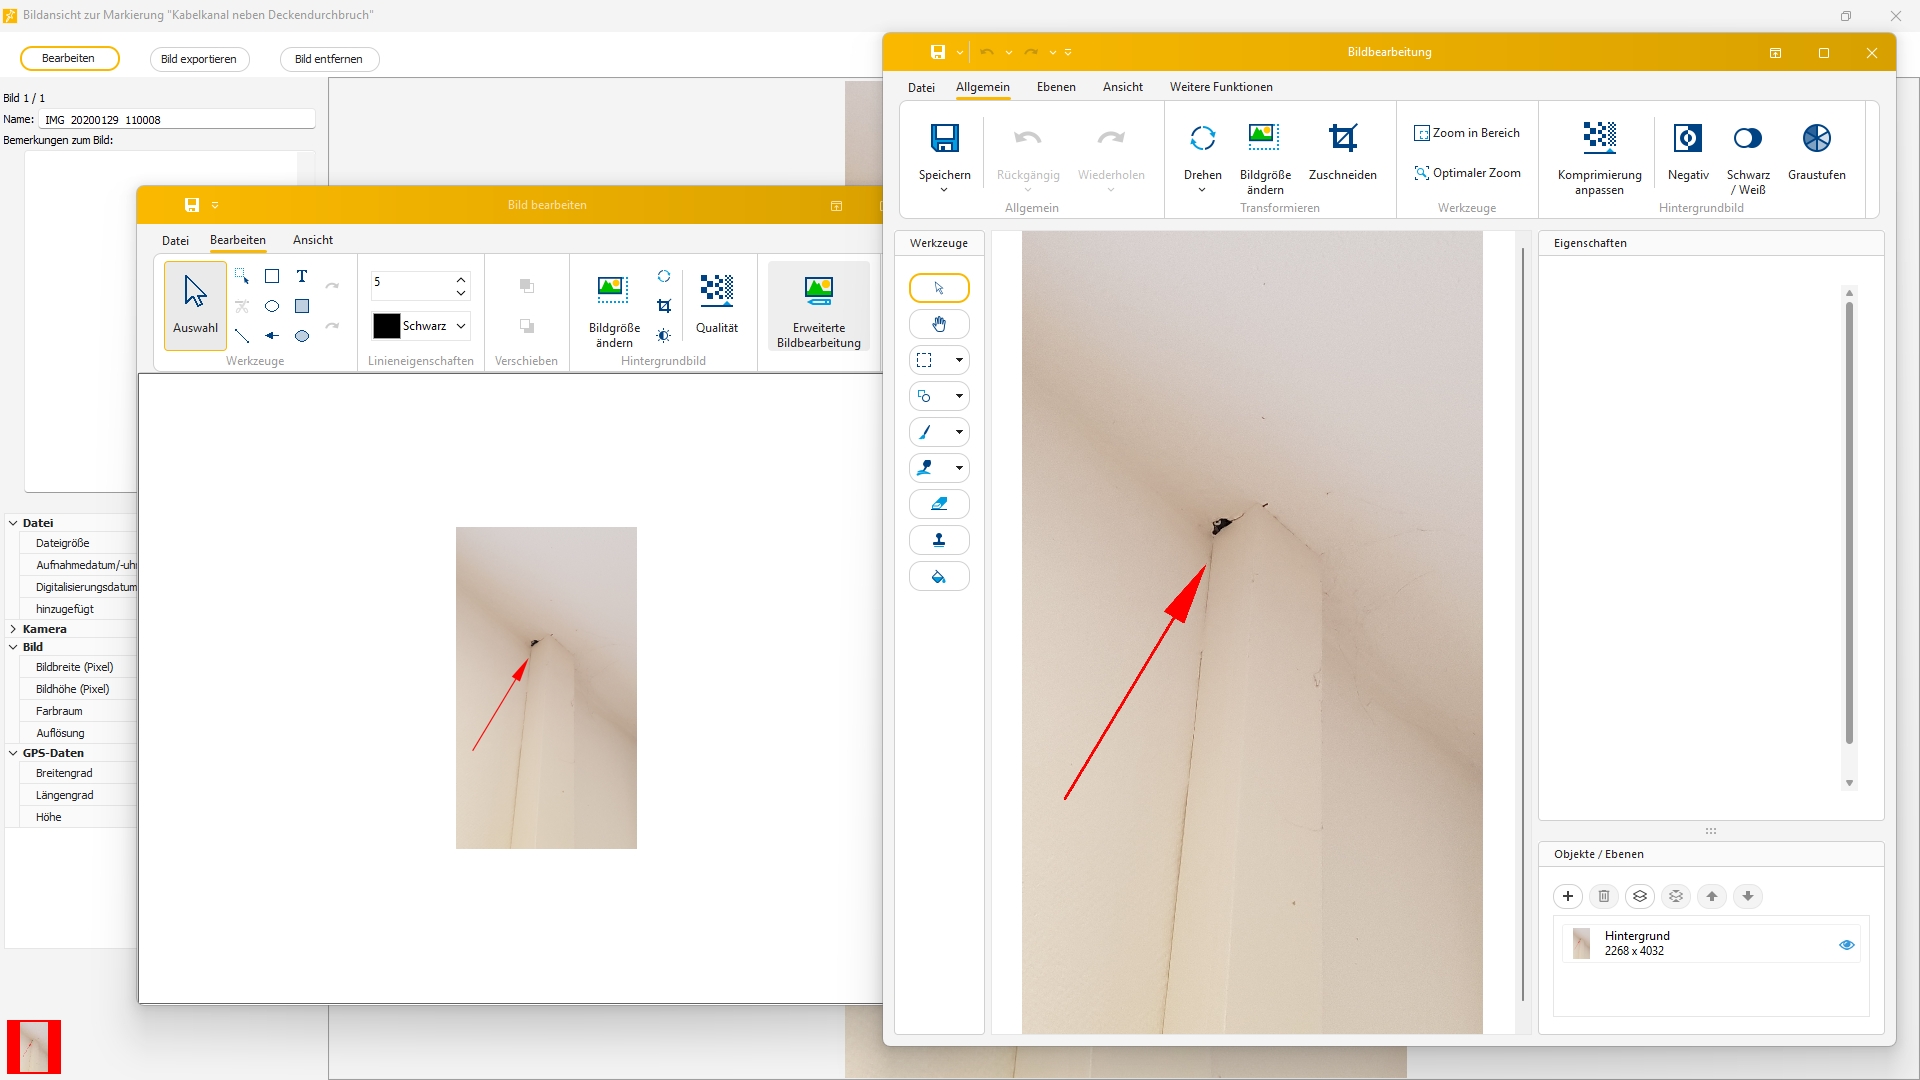Viewport: 1920px width, 1080px height.
Task: Toggle Hintergrund layer visibility eye
Action: pos(1846,944)
